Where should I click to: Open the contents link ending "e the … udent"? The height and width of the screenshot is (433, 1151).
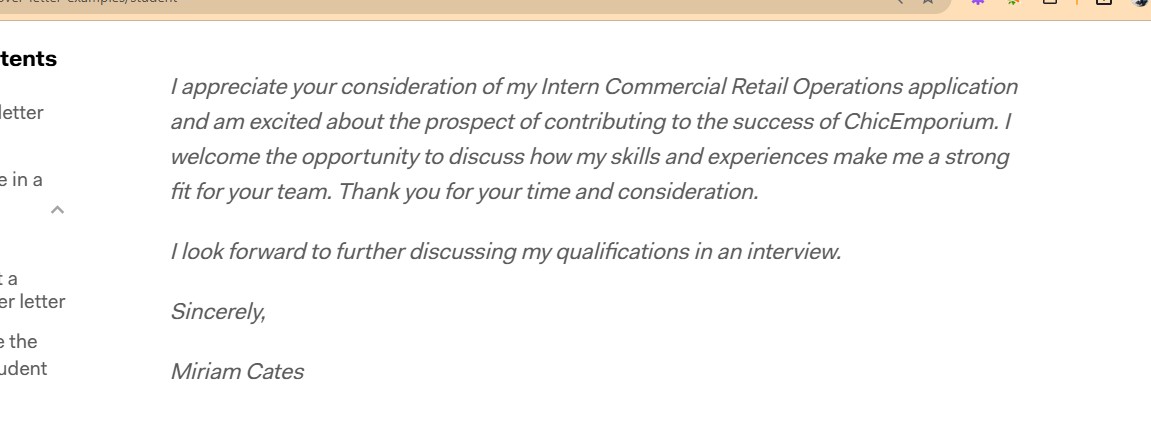tap(23, 355)
